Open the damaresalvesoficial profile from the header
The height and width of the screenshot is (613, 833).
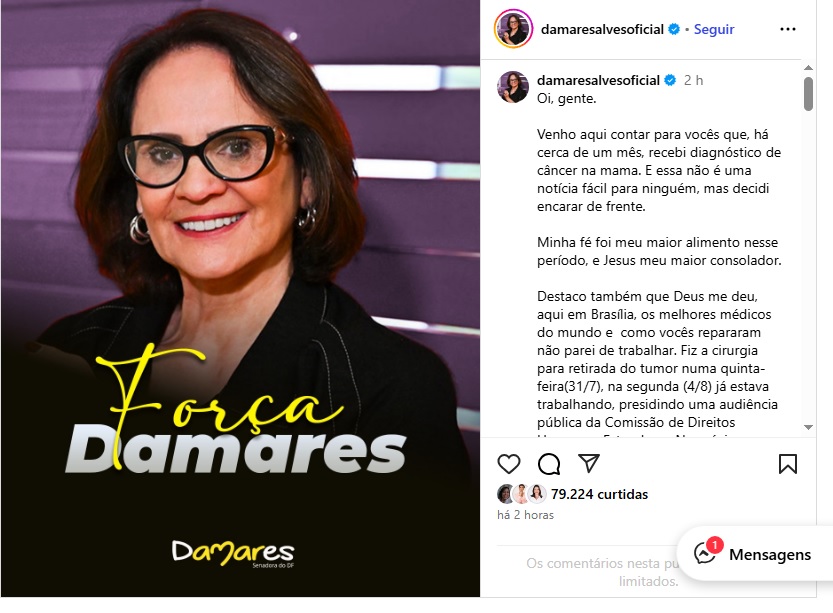point(602,29)
